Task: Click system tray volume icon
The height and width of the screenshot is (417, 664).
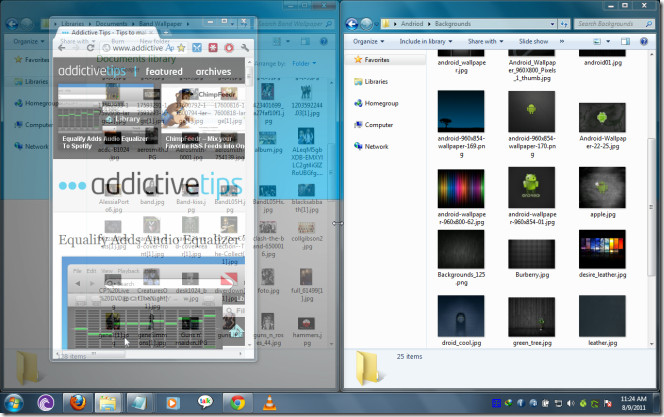Action: (570, 403)
